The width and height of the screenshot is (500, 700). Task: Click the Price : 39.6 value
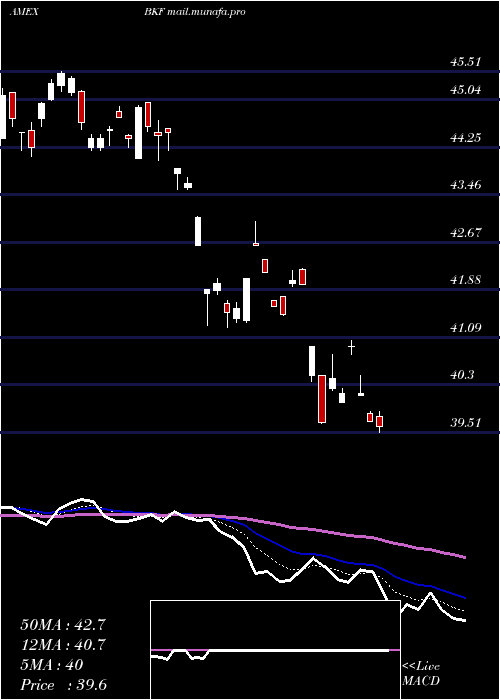[x=63, y=685]
